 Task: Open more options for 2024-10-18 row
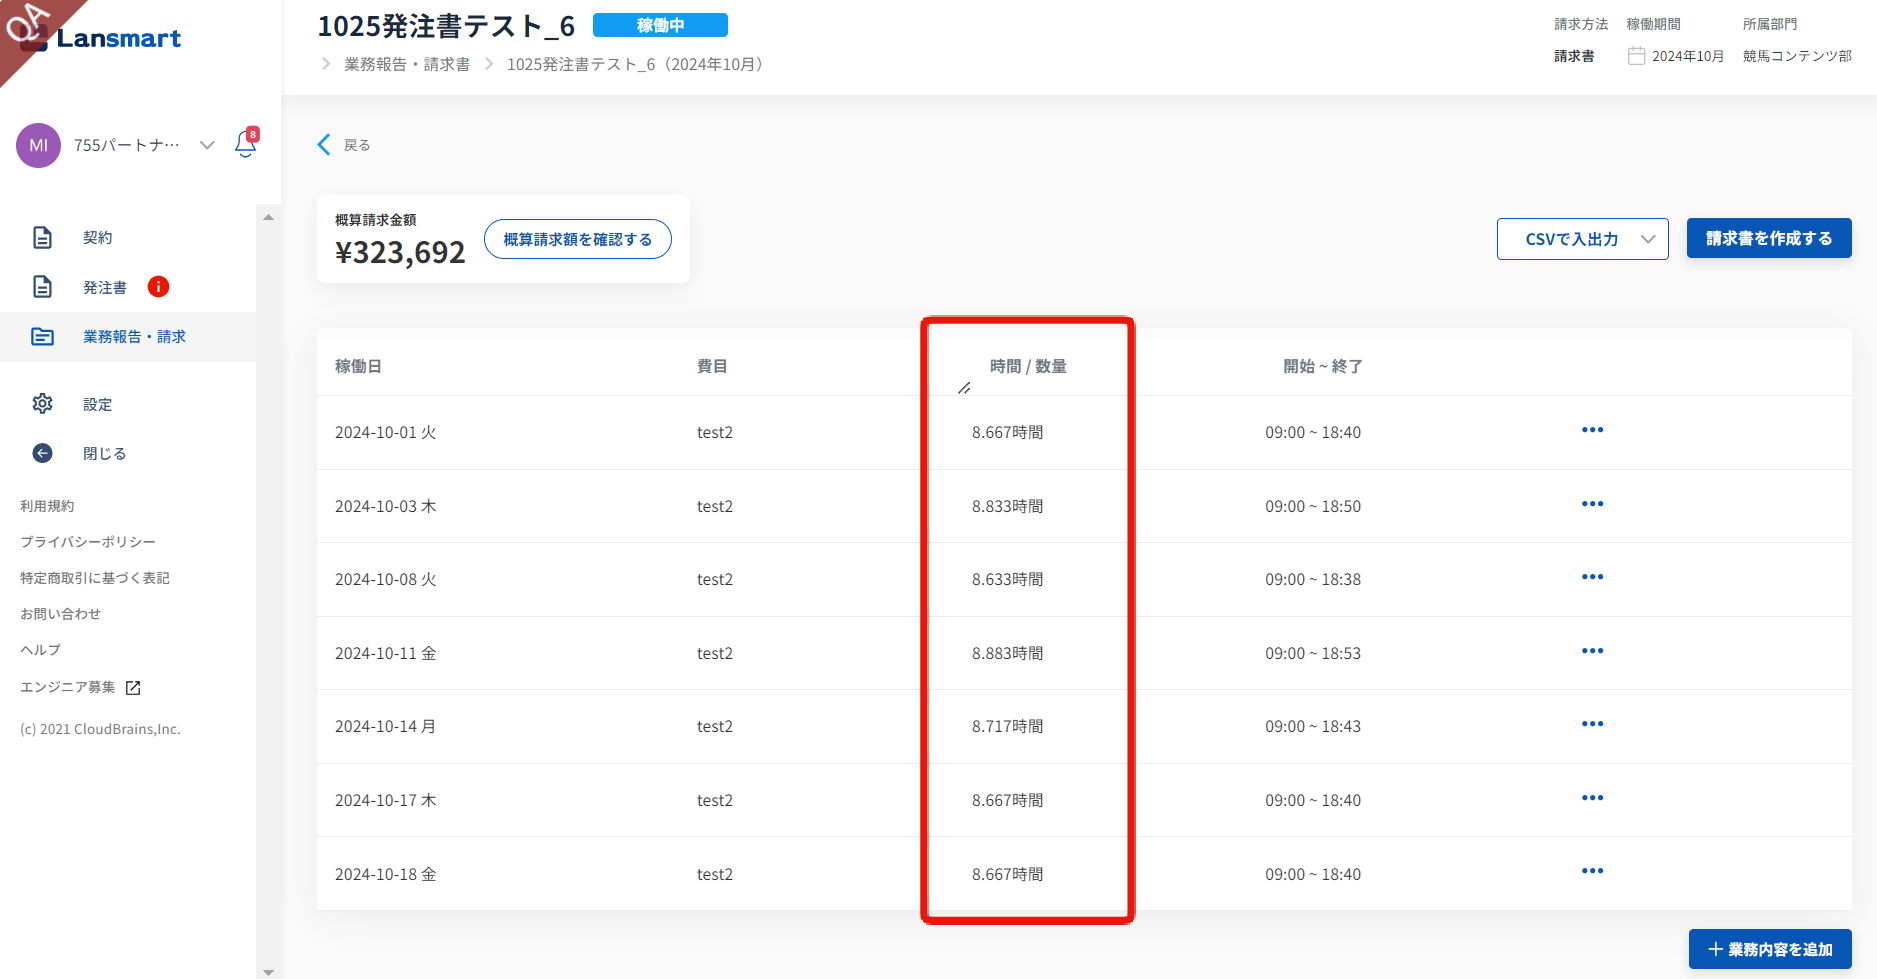(1593, 871)
